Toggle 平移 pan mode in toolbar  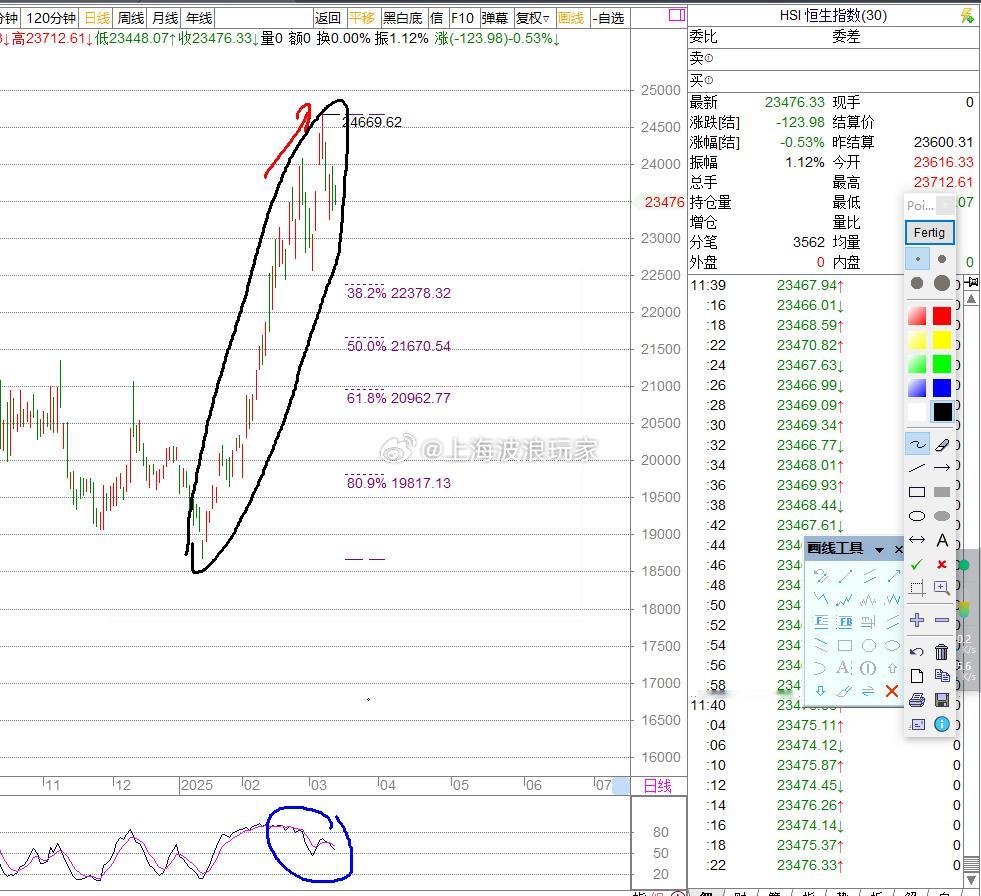(362, 18)
